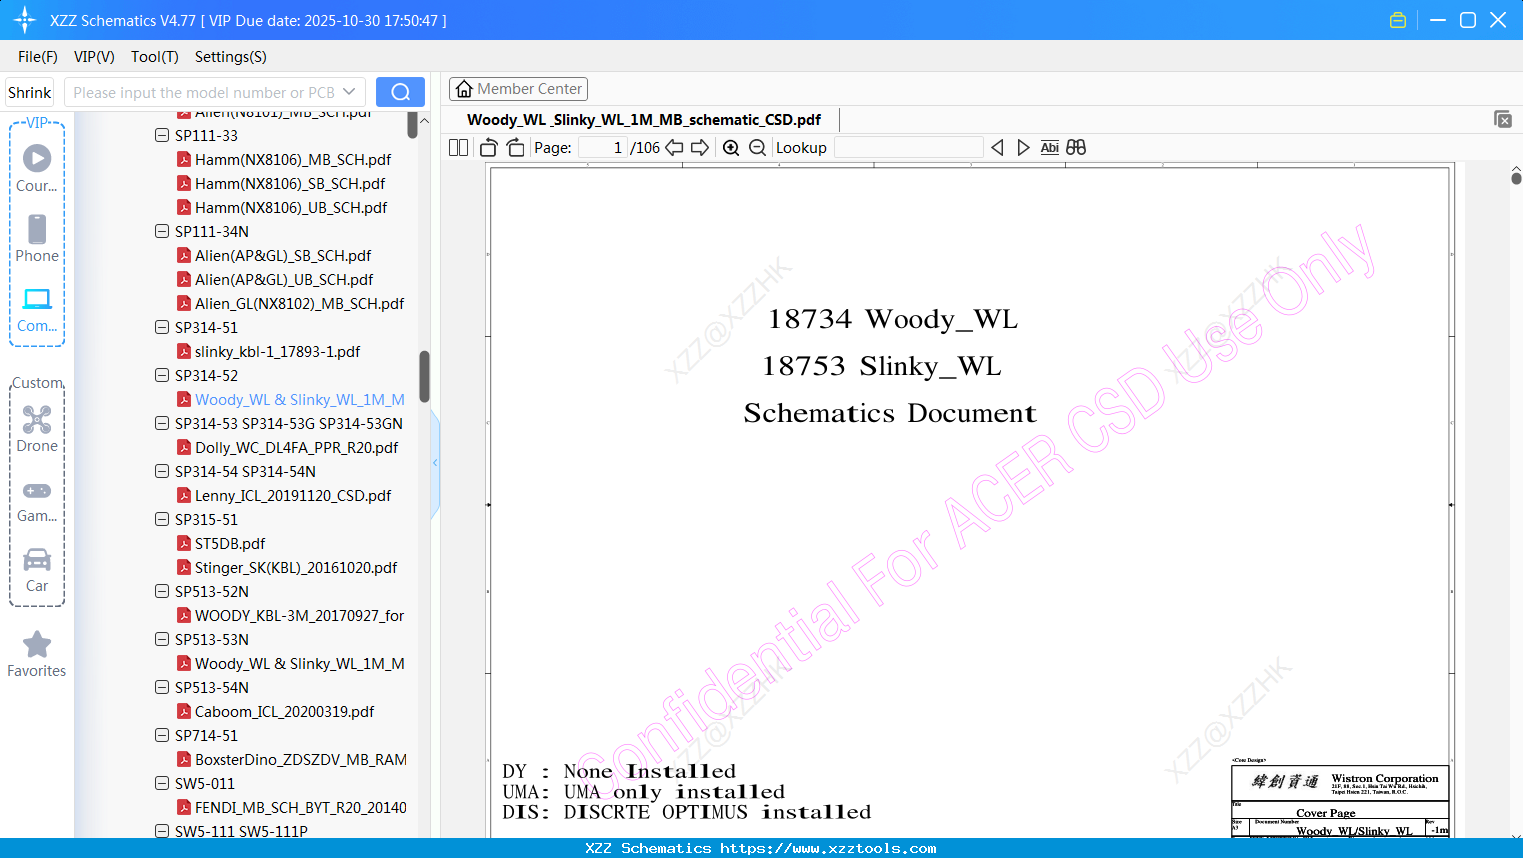Click the yellow VIP briefcase icon in title bar
Image resolution: width=1523 pixels, height=858 pixels.
tap(1398, 20)
